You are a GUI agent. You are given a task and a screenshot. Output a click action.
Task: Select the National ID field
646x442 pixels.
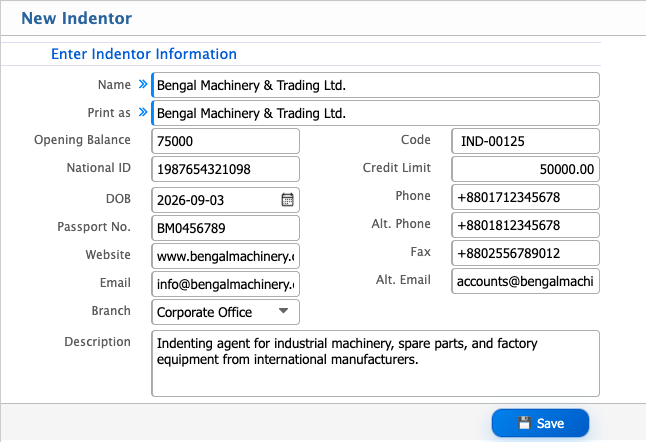[225, 169]
